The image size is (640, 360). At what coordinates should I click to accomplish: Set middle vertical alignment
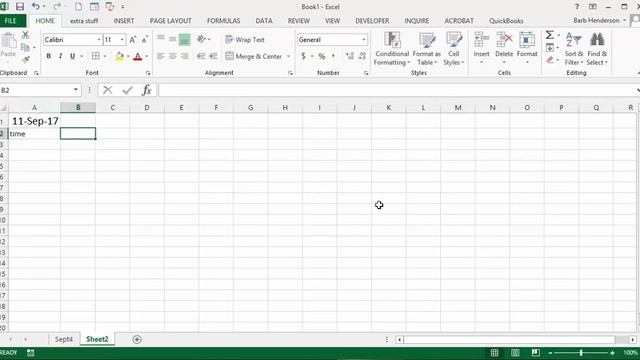[x=173, y=39]
